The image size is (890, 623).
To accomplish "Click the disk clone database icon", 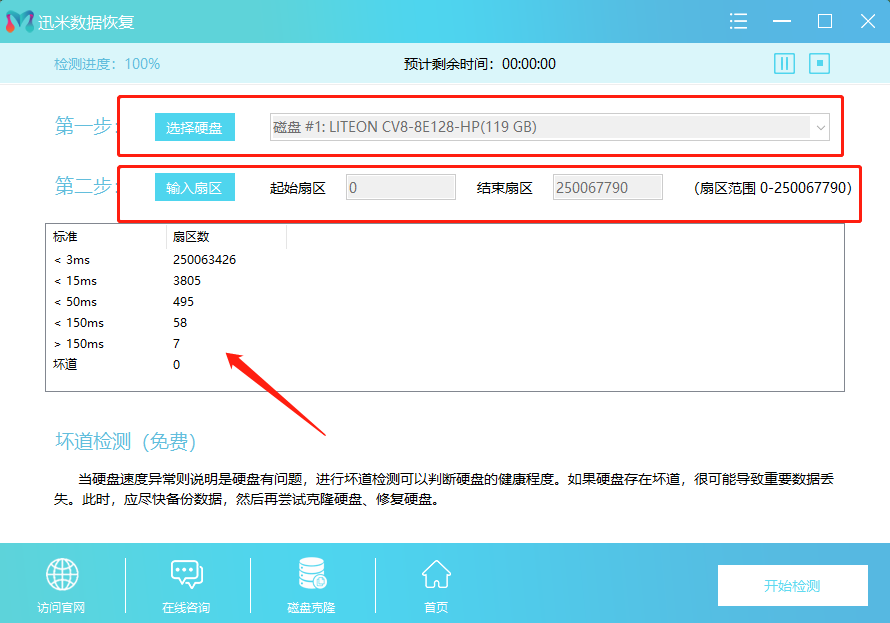I will [311, 575].
